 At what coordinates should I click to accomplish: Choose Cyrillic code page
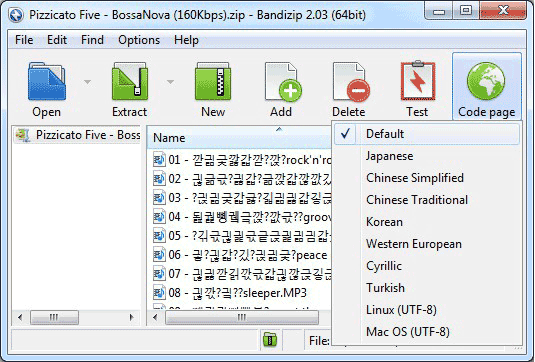pyautogui.click(x=426, y=266)
